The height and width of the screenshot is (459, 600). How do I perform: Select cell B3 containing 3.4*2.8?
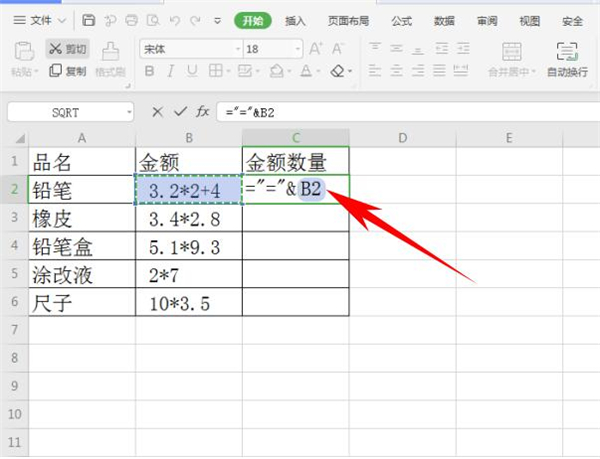[x=188, y=218]
